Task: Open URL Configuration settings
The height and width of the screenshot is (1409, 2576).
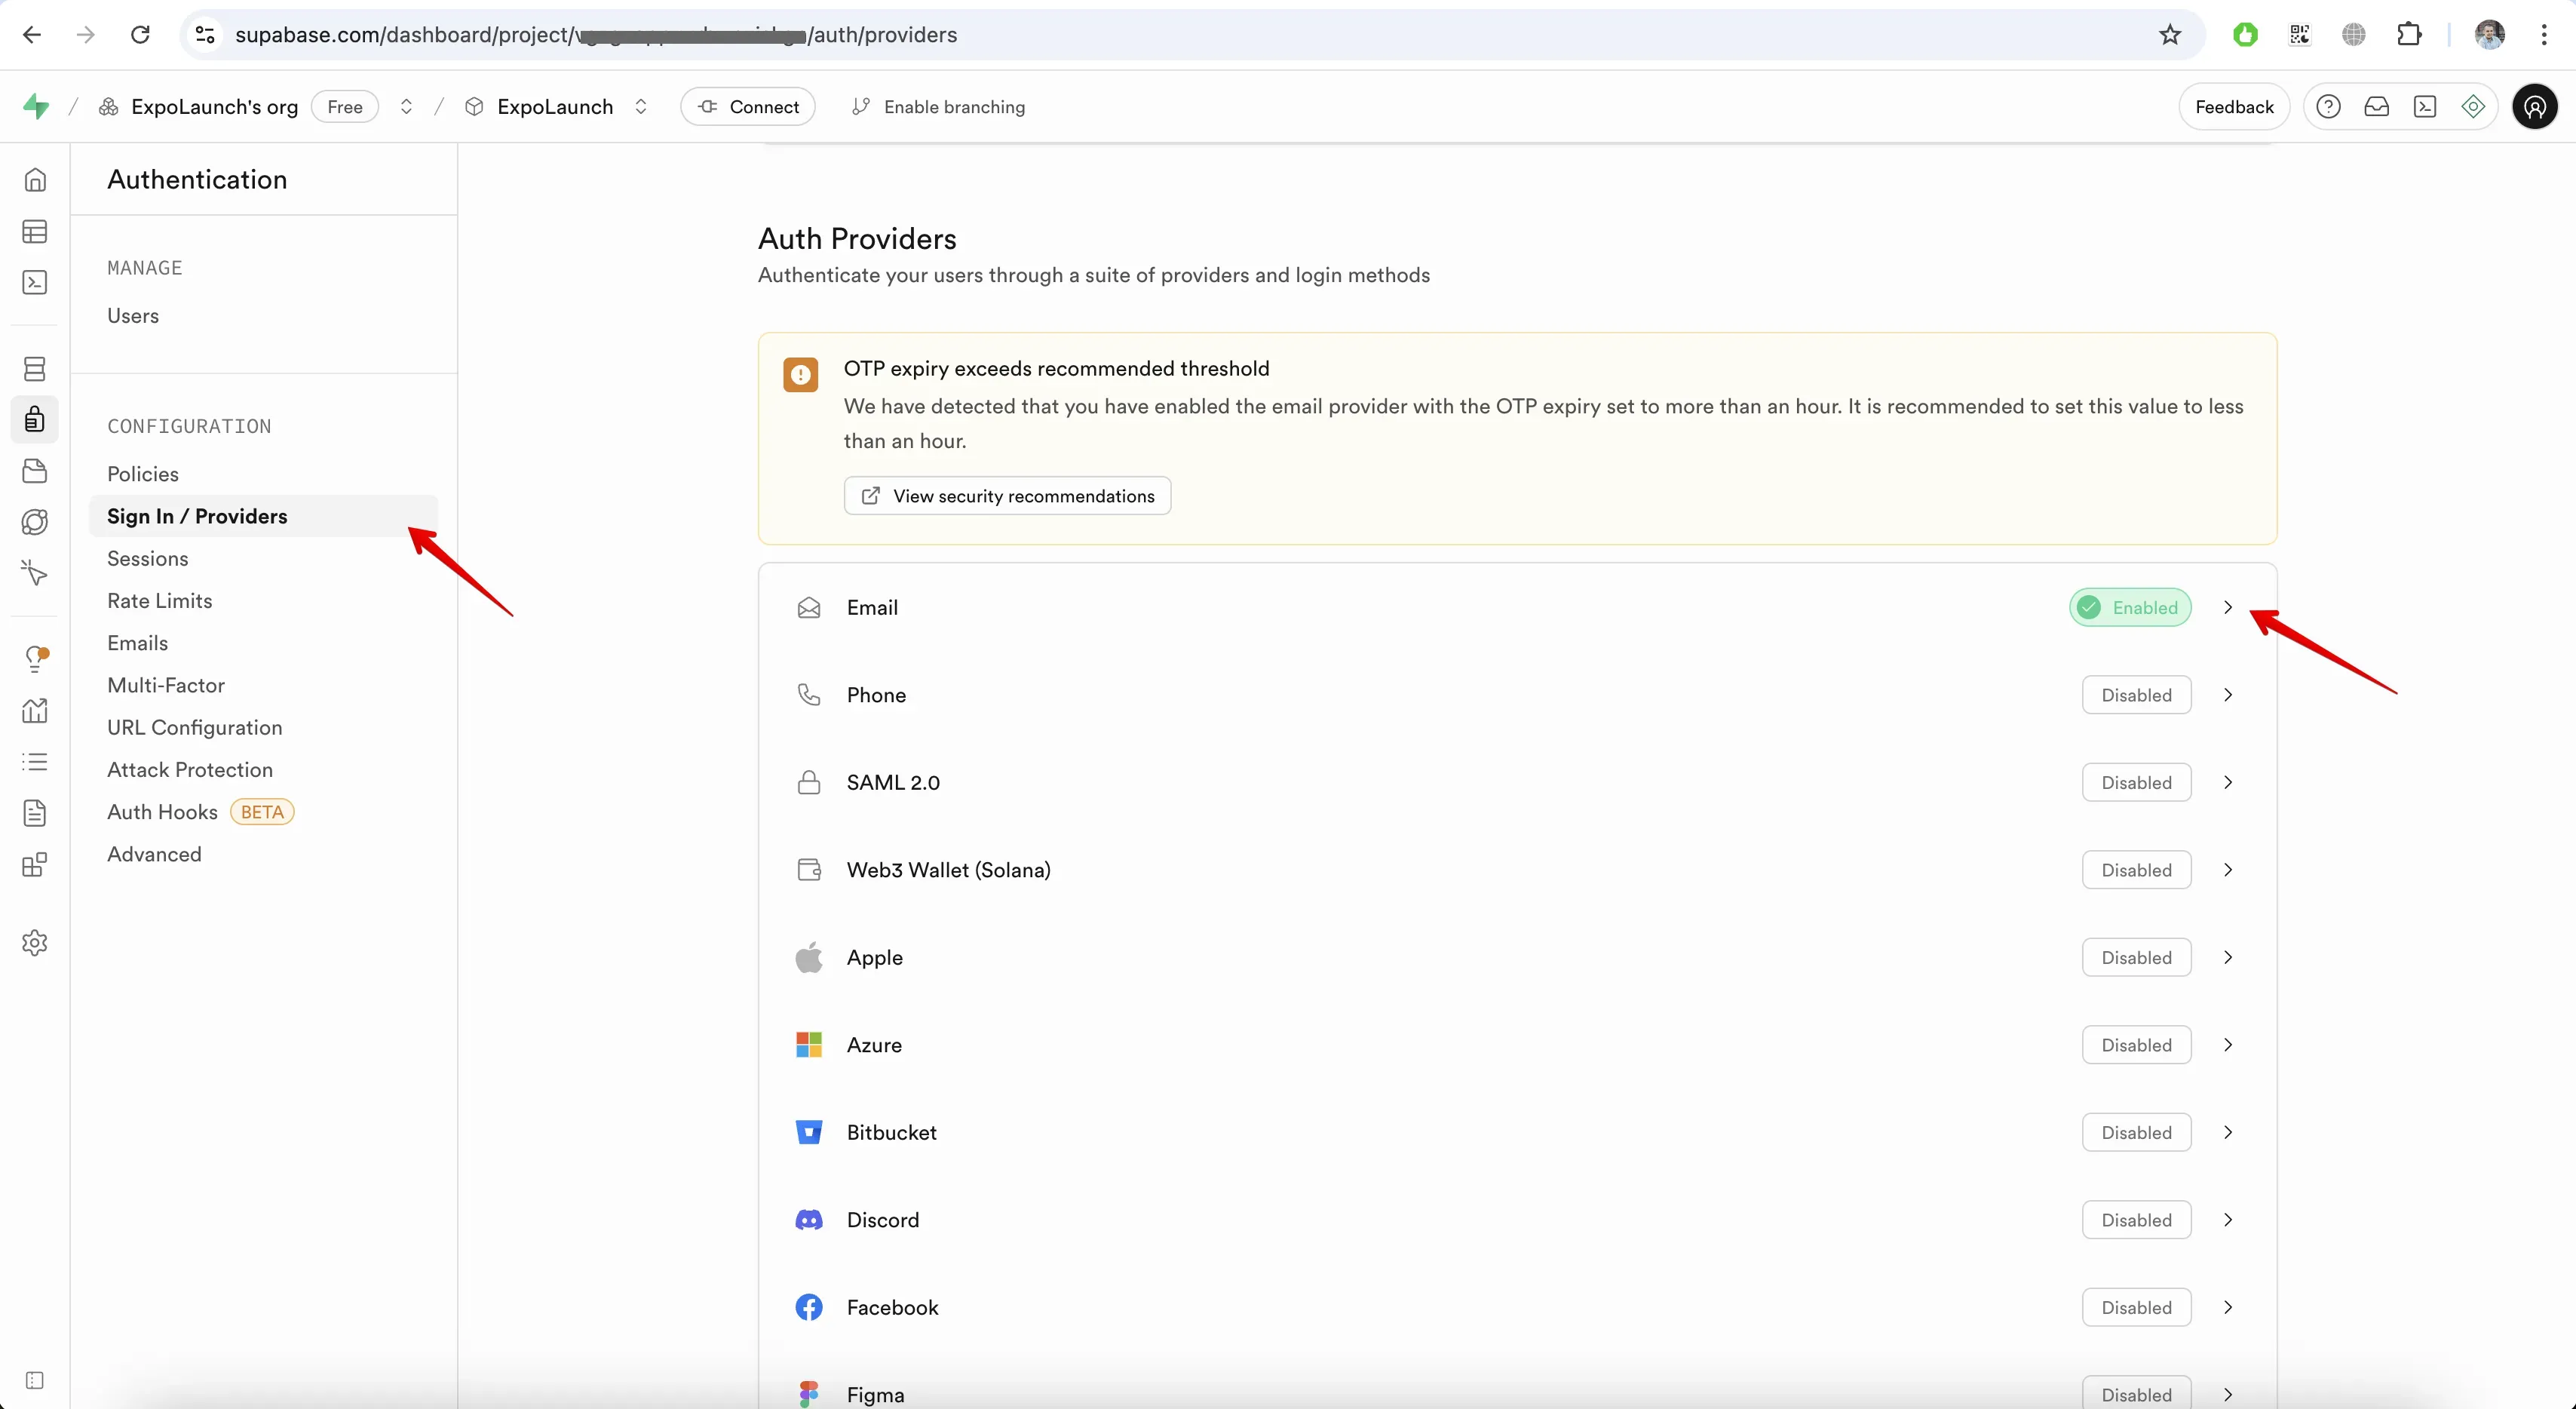Action: click(195, 728)
